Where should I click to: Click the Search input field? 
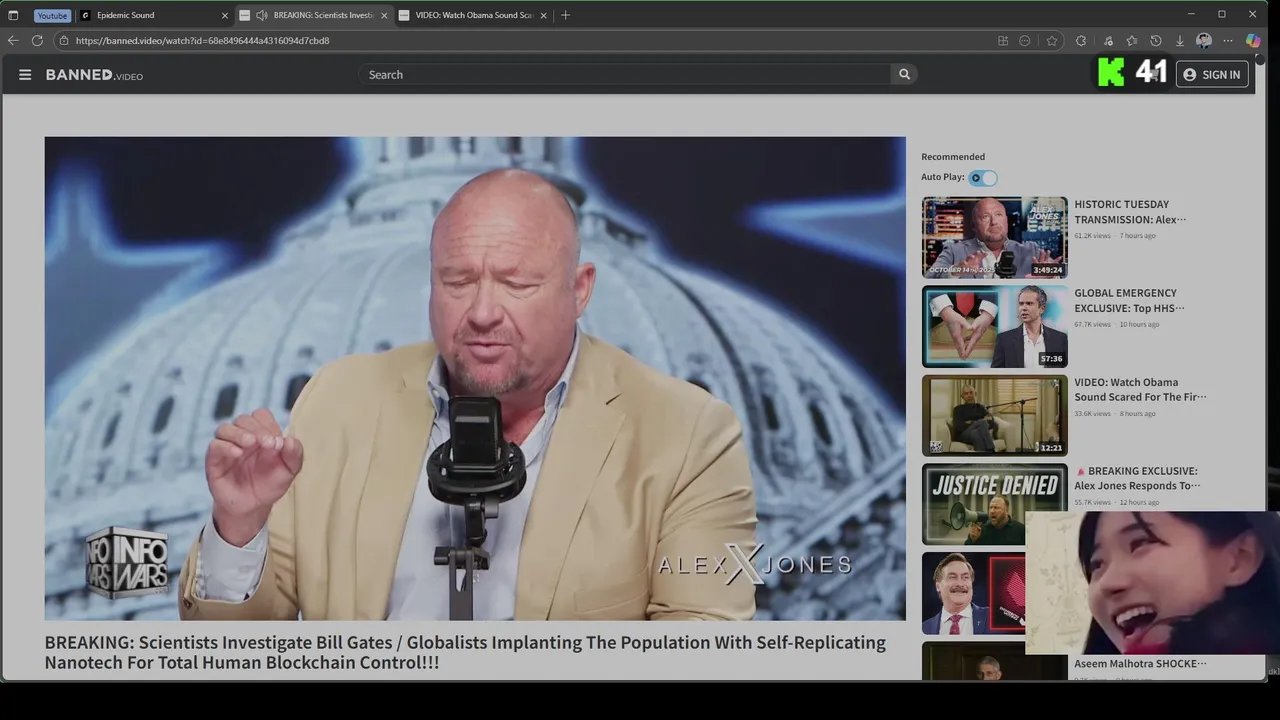tap(625, 75)
